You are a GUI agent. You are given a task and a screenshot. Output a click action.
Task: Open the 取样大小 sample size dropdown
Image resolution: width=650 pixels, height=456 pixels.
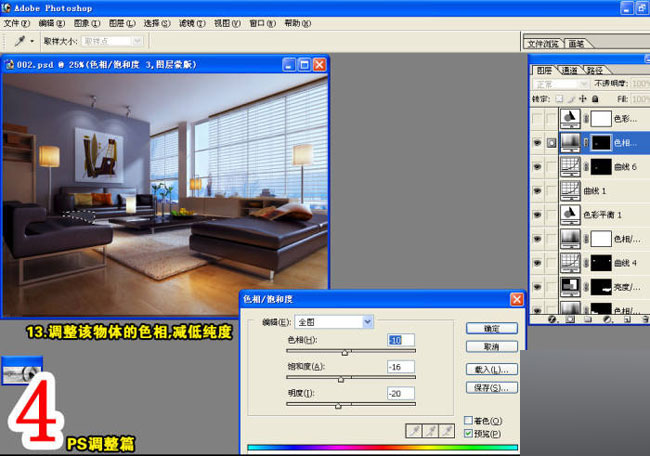click(113, 41)
